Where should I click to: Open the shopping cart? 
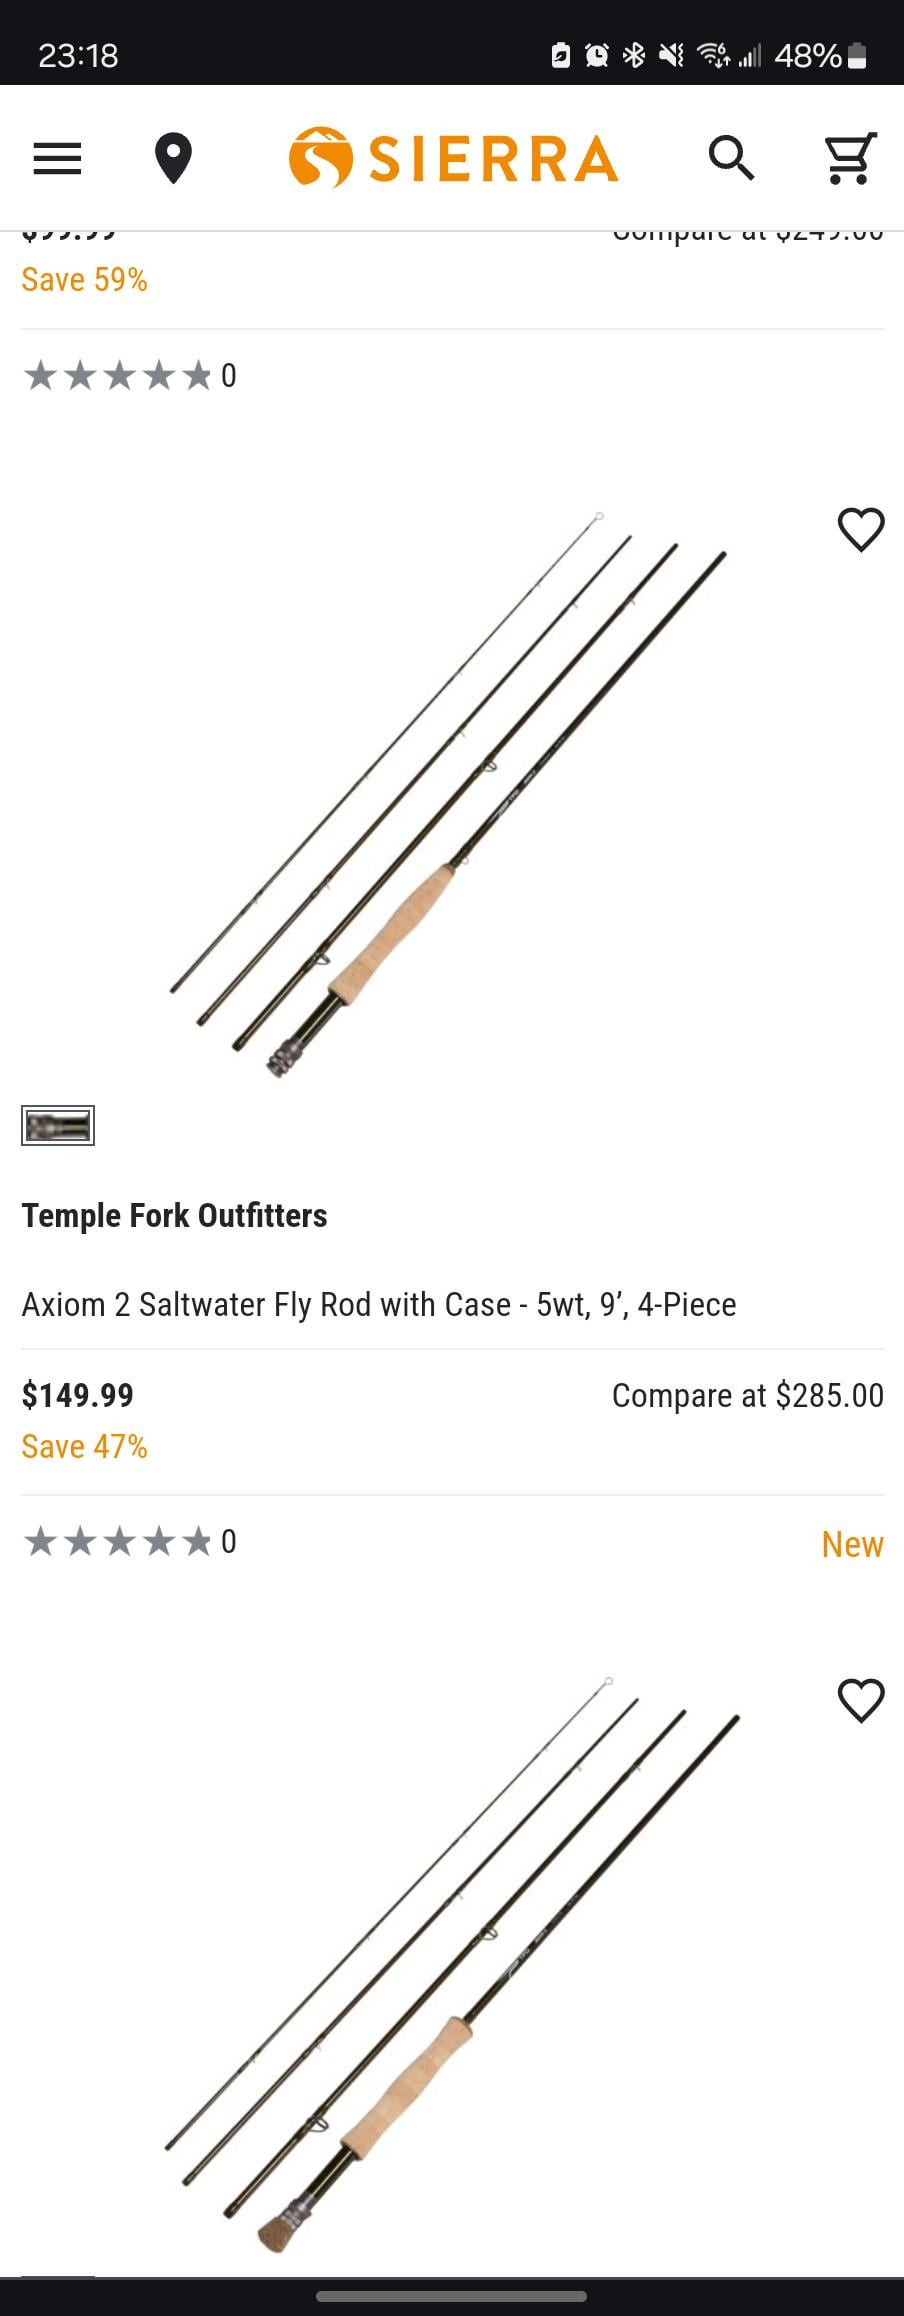pyautogui.click(x=849, y=158)
